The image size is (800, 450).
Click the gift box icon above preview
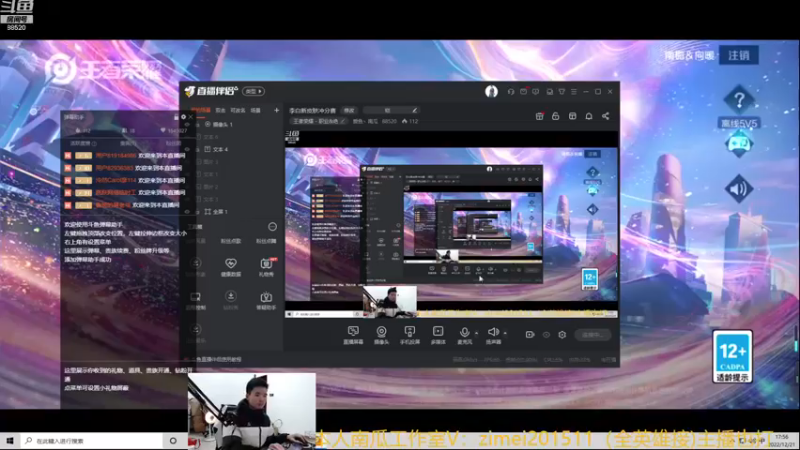click(539, 116)
